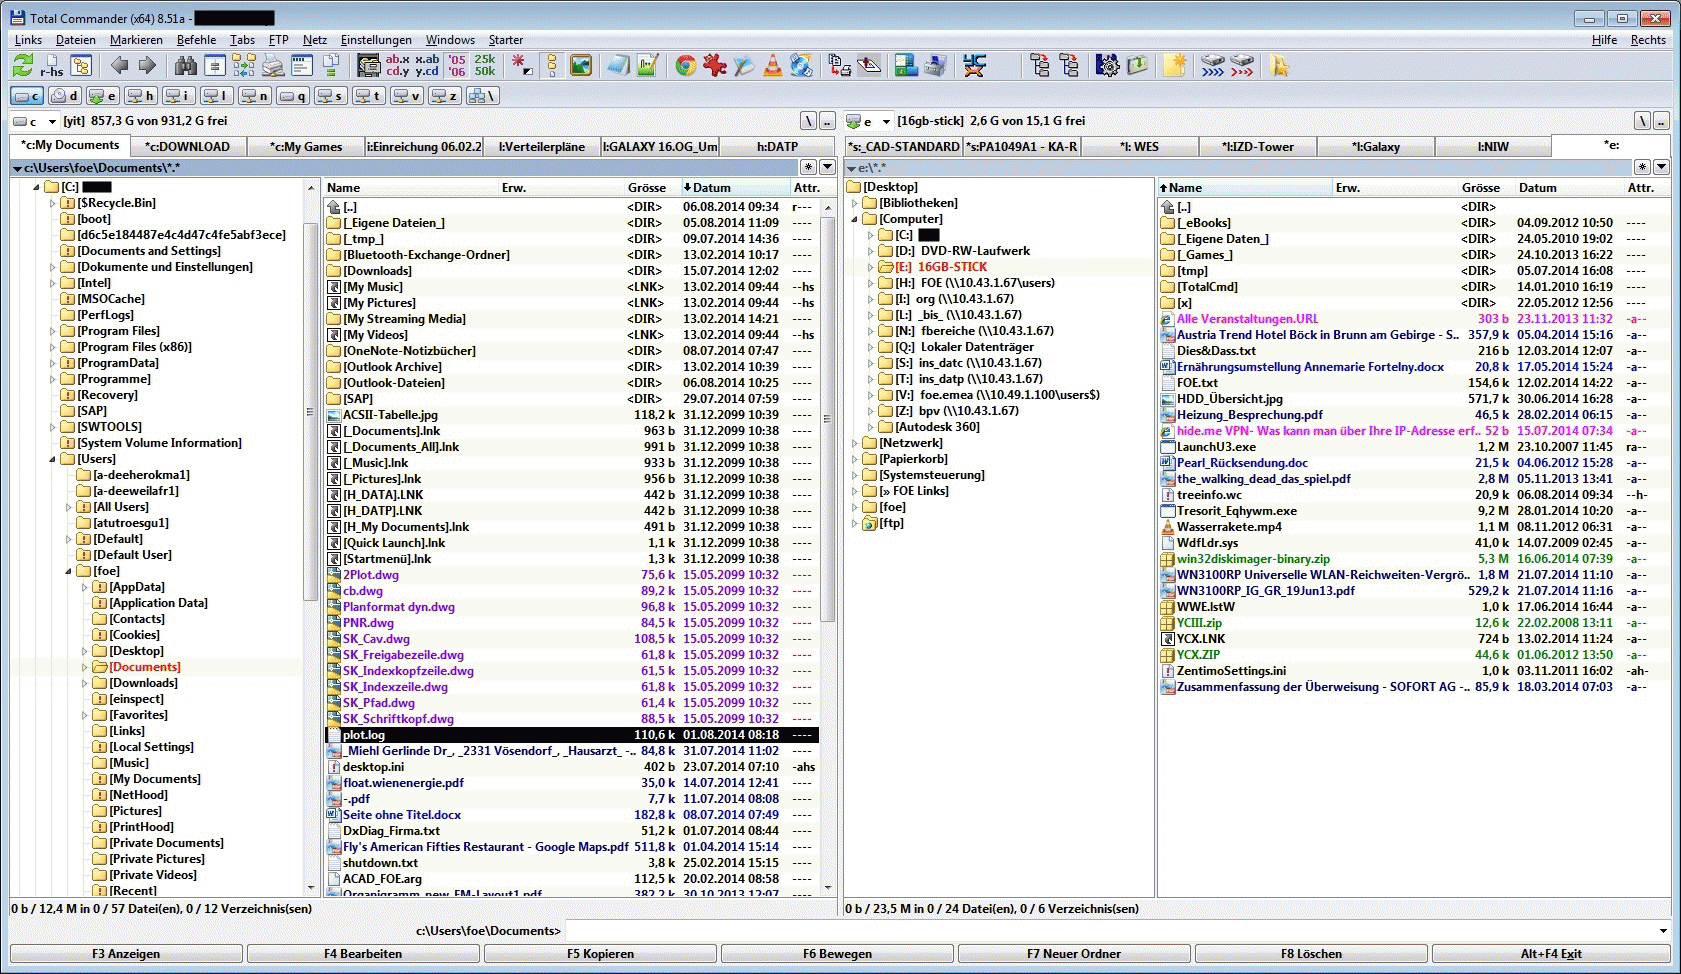Viewport: 1681px width, 974px height.
Task: Click the '05 '06 date toolbar icon
Action: (x=457, y=66)
